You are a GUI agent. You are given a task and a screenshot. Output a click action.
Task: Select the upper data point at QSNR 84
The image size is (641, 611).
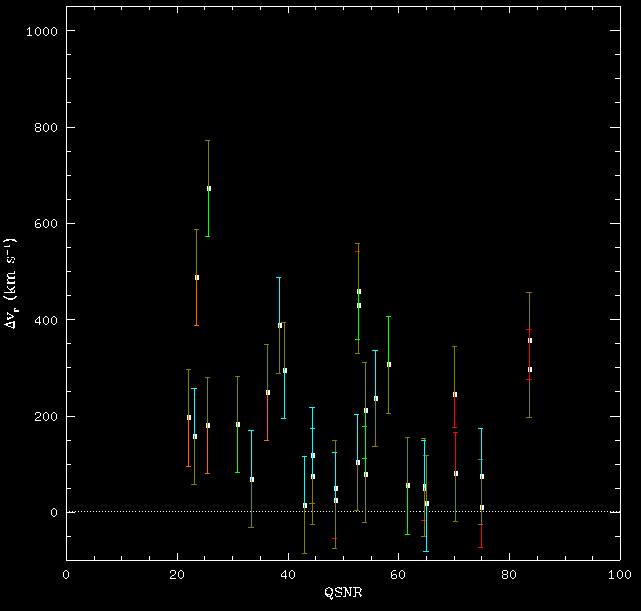[x=530, y=340]
